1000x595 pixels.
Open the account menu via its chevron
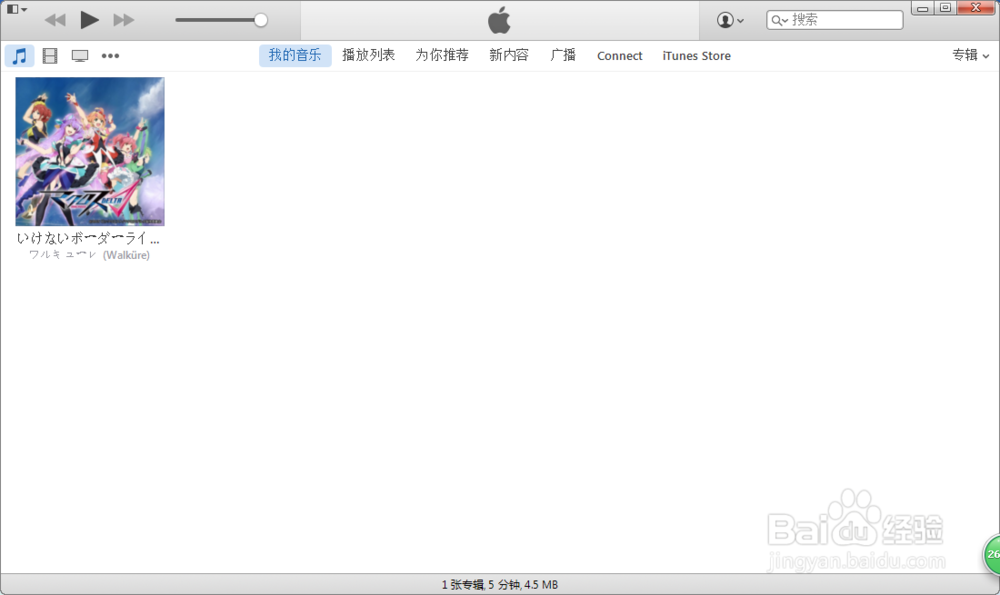point(740,19)
